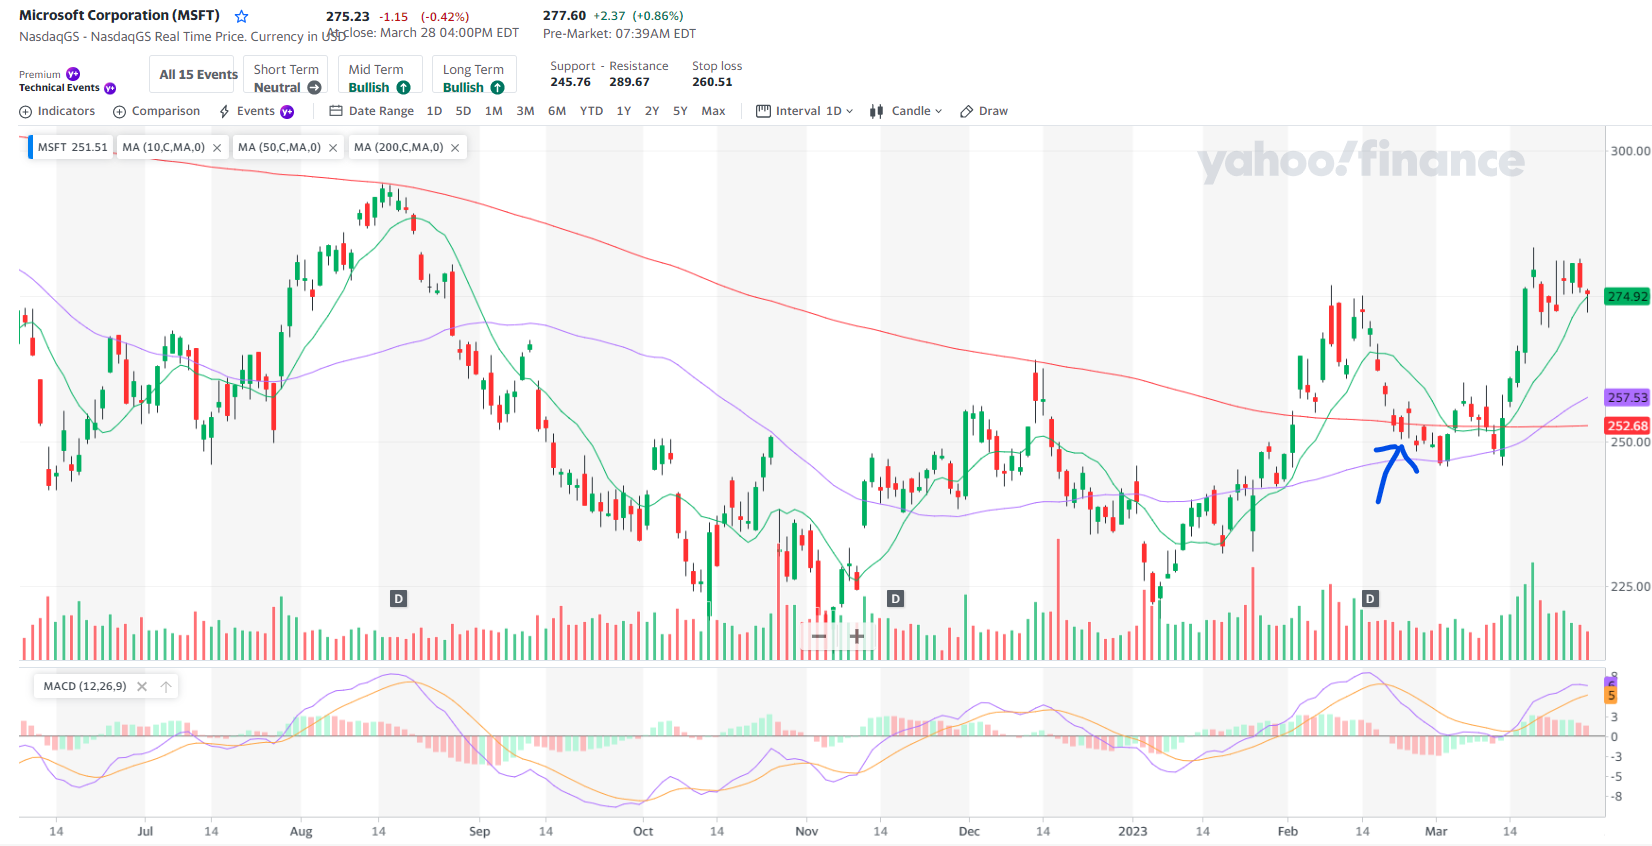Open the Candle chart type dropdown
The image size is (1652, 846).
pyautogui.click(x=906, y=111)
